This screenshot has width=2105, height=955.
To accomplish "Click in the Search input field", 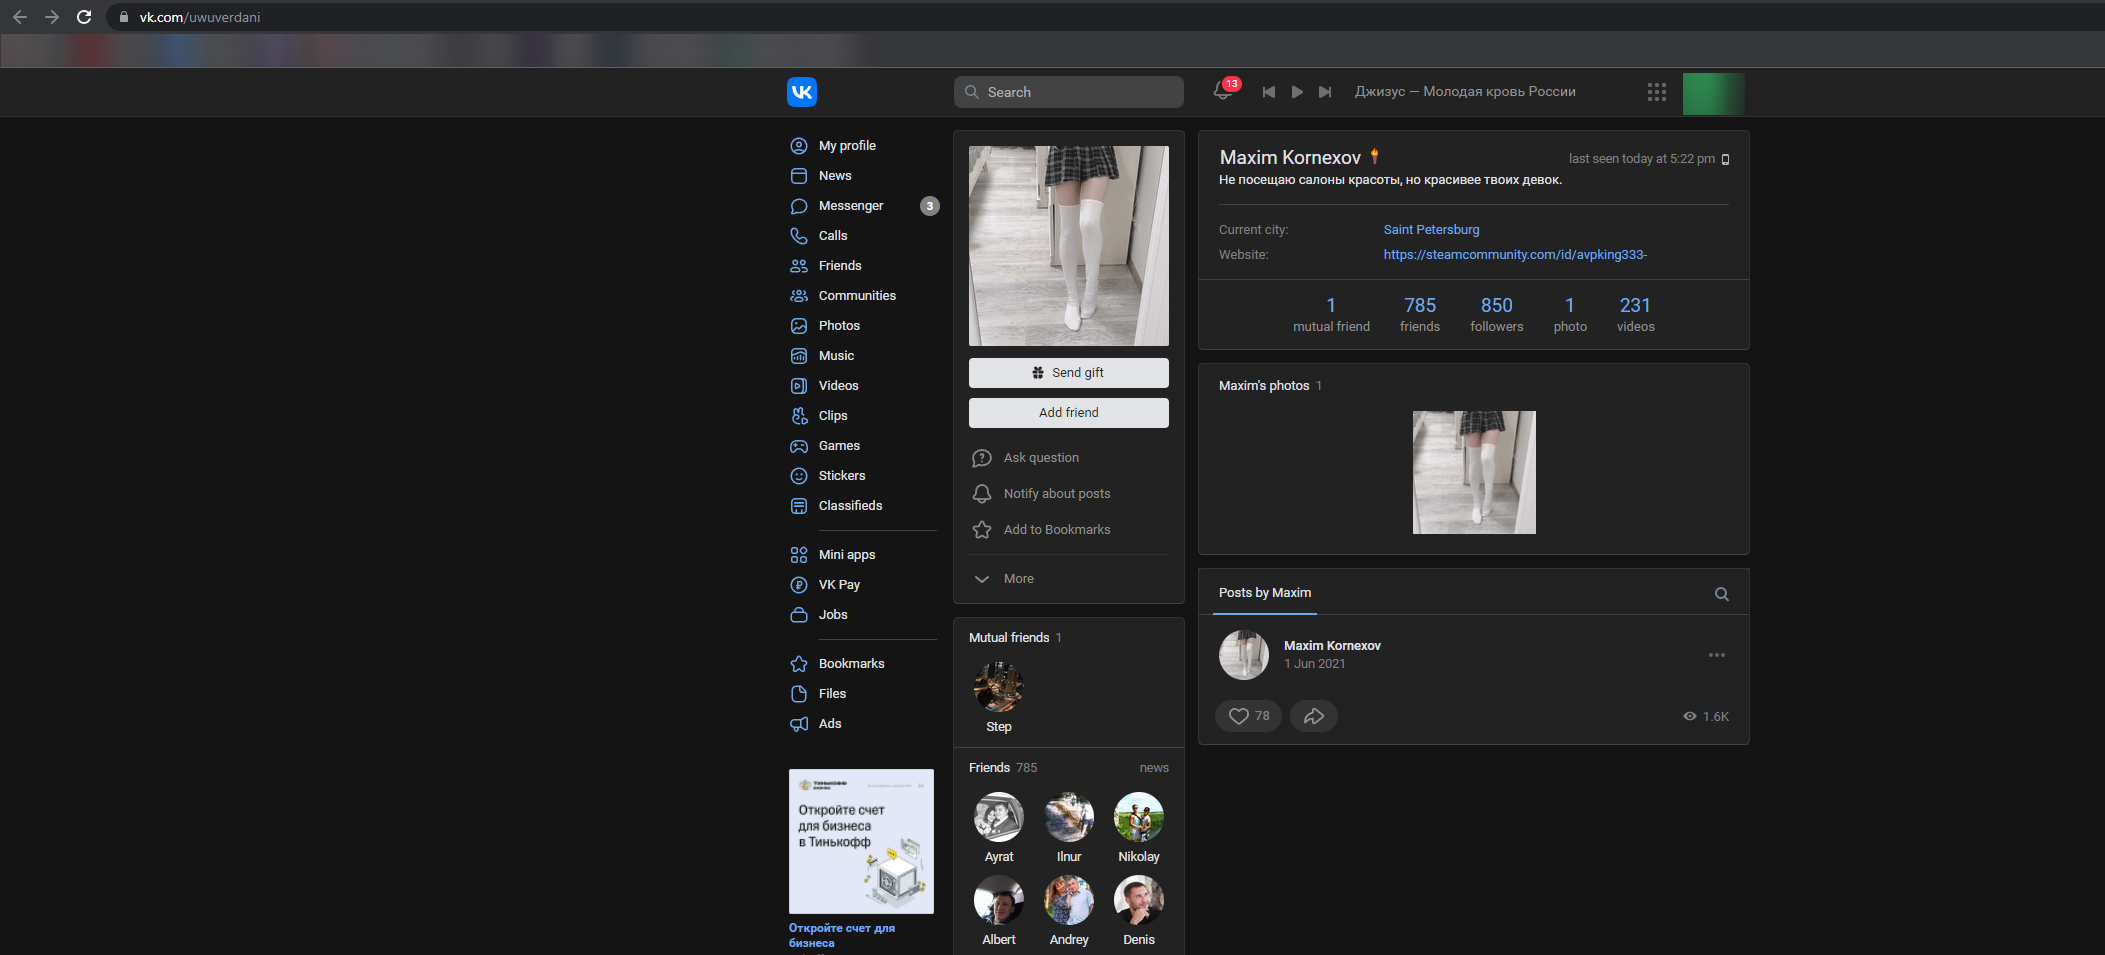I will click(x=1080, y=92).
